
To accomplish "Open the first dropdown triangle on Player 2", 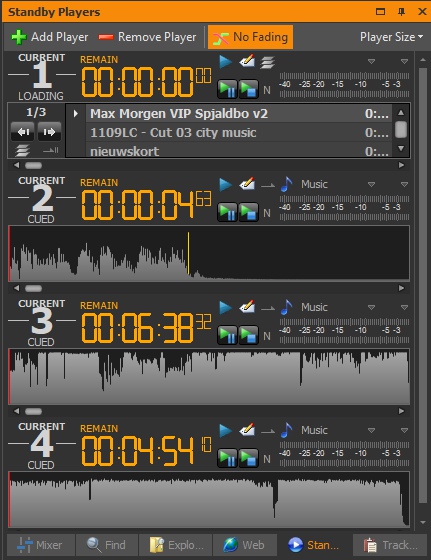I will pos(371,185).
